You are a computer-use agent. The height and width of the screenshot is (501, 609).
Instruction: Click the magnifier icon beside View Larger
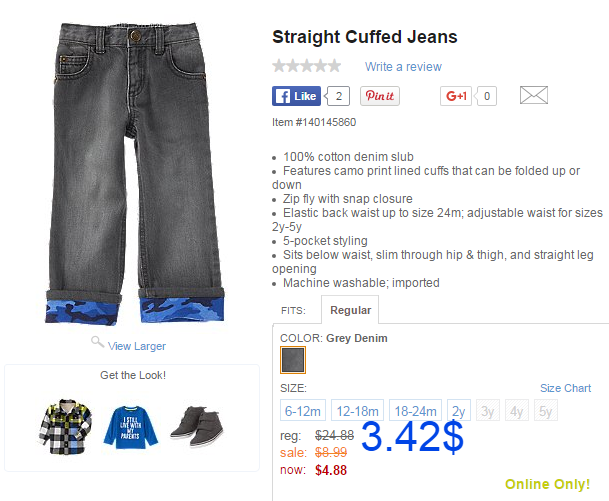pos(97,342)
